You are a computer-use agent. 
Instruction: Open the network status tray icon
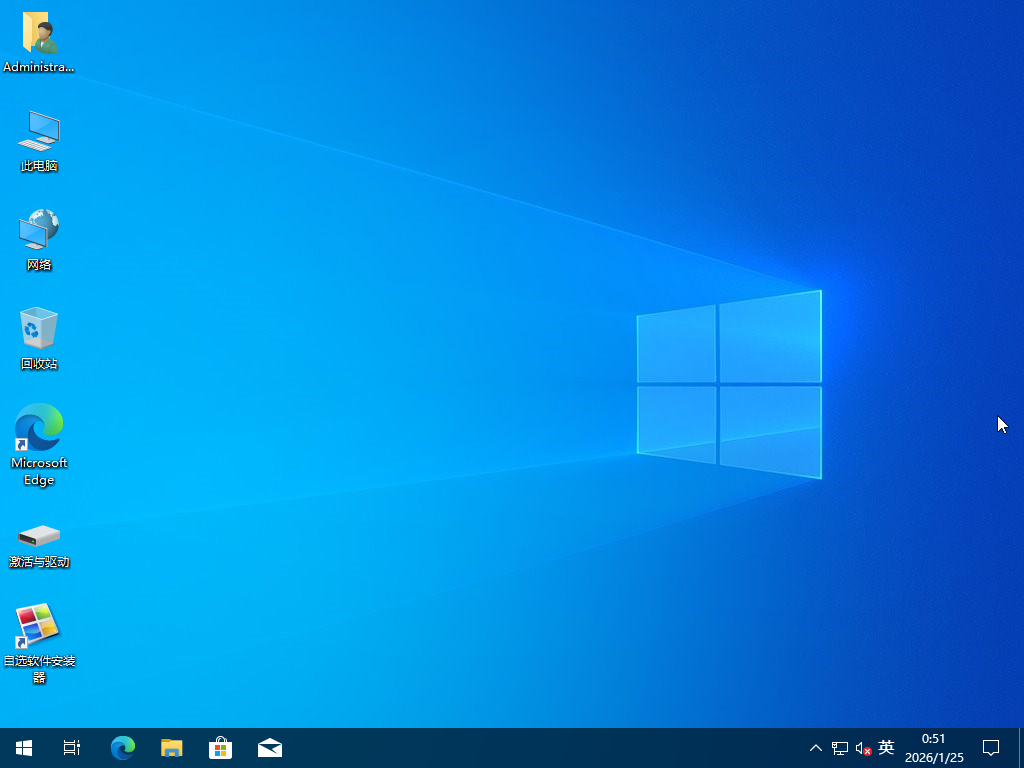click(x=838, y=747)
